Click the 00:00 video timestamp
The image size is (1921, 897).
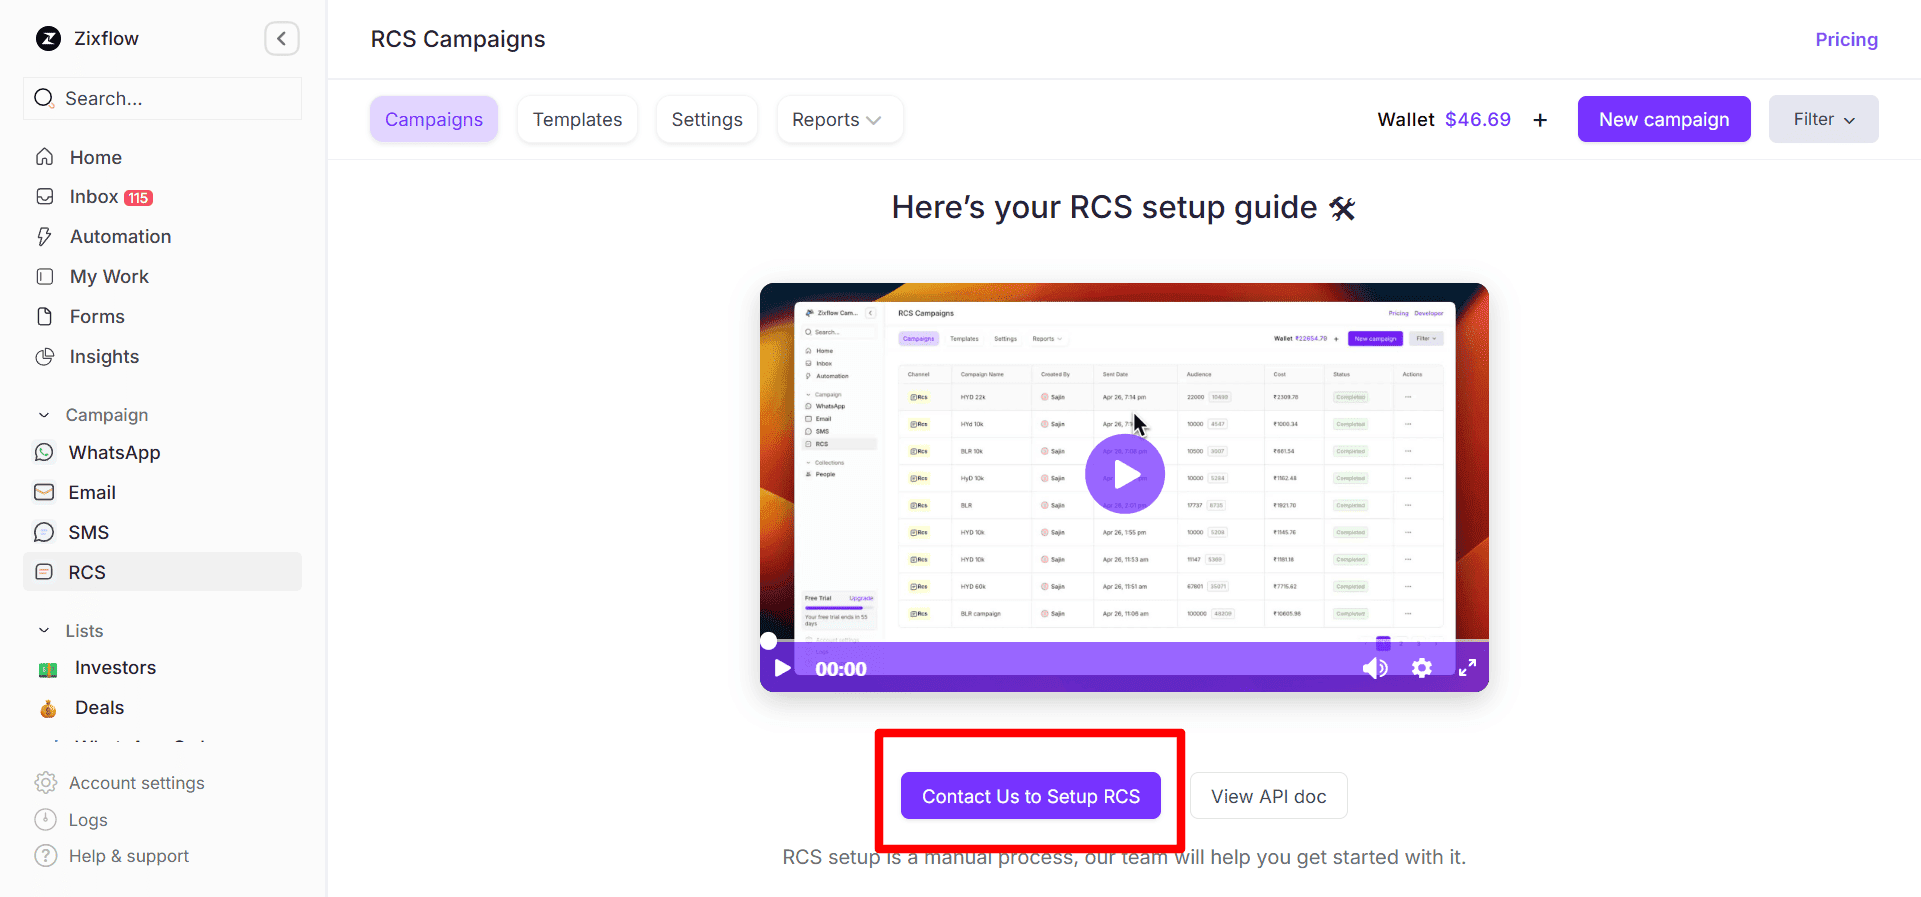[841, 669]
